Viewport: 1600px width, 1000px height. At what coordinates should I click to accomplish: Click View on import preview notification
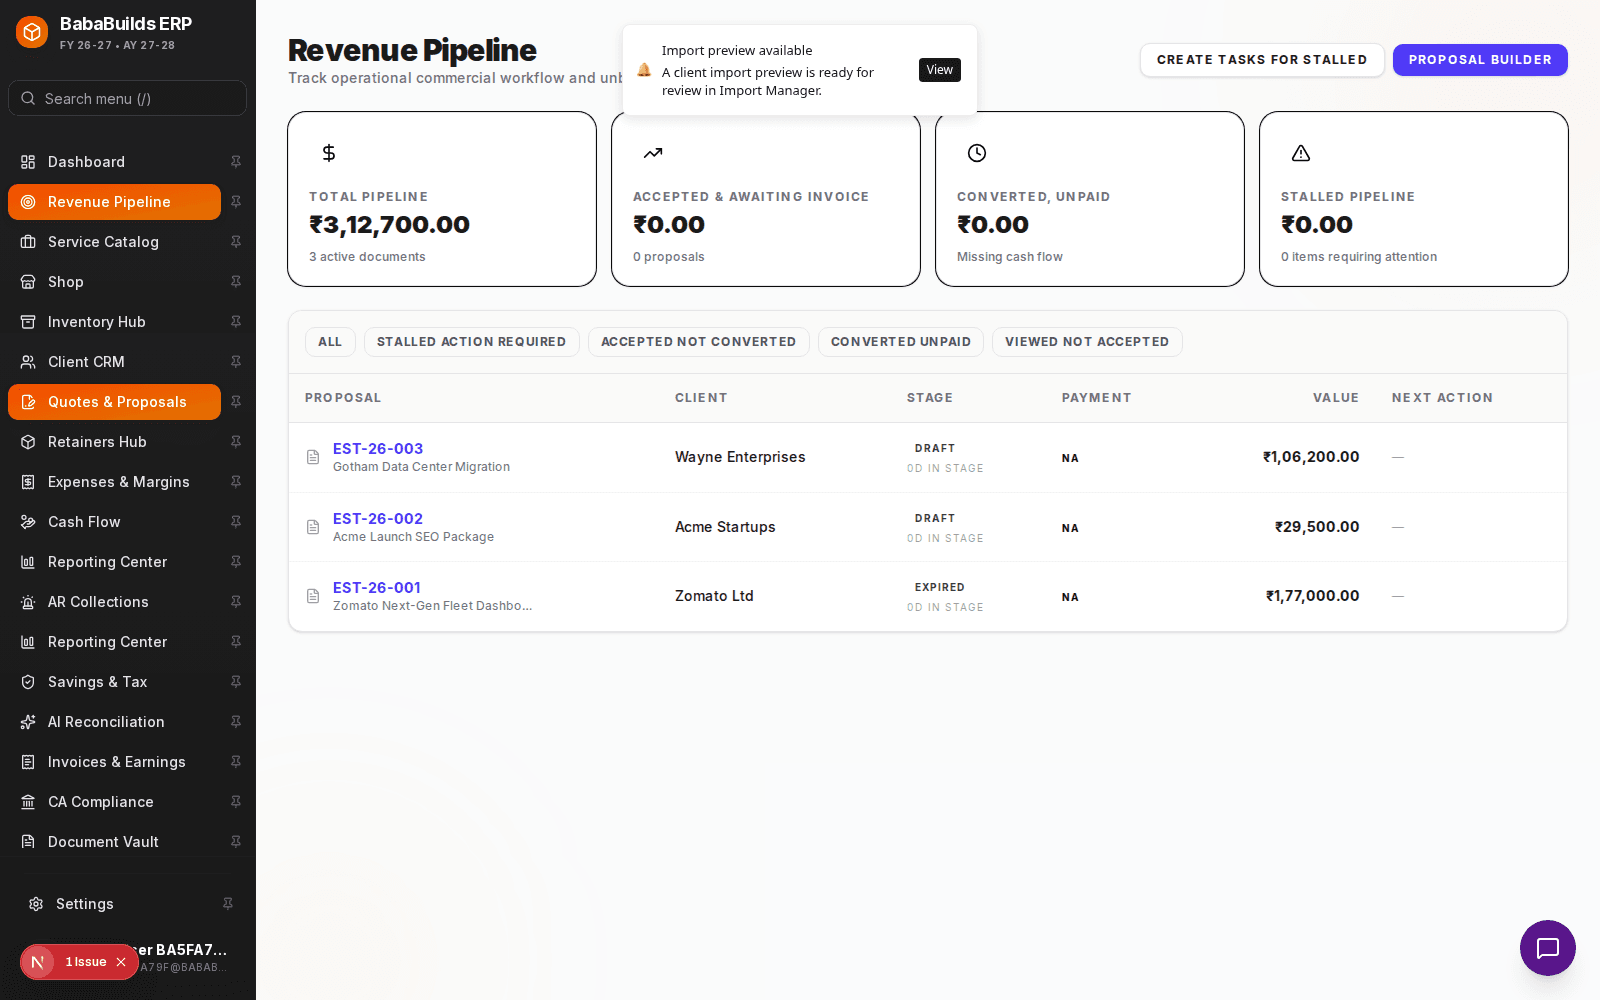(x=940, y=70)
